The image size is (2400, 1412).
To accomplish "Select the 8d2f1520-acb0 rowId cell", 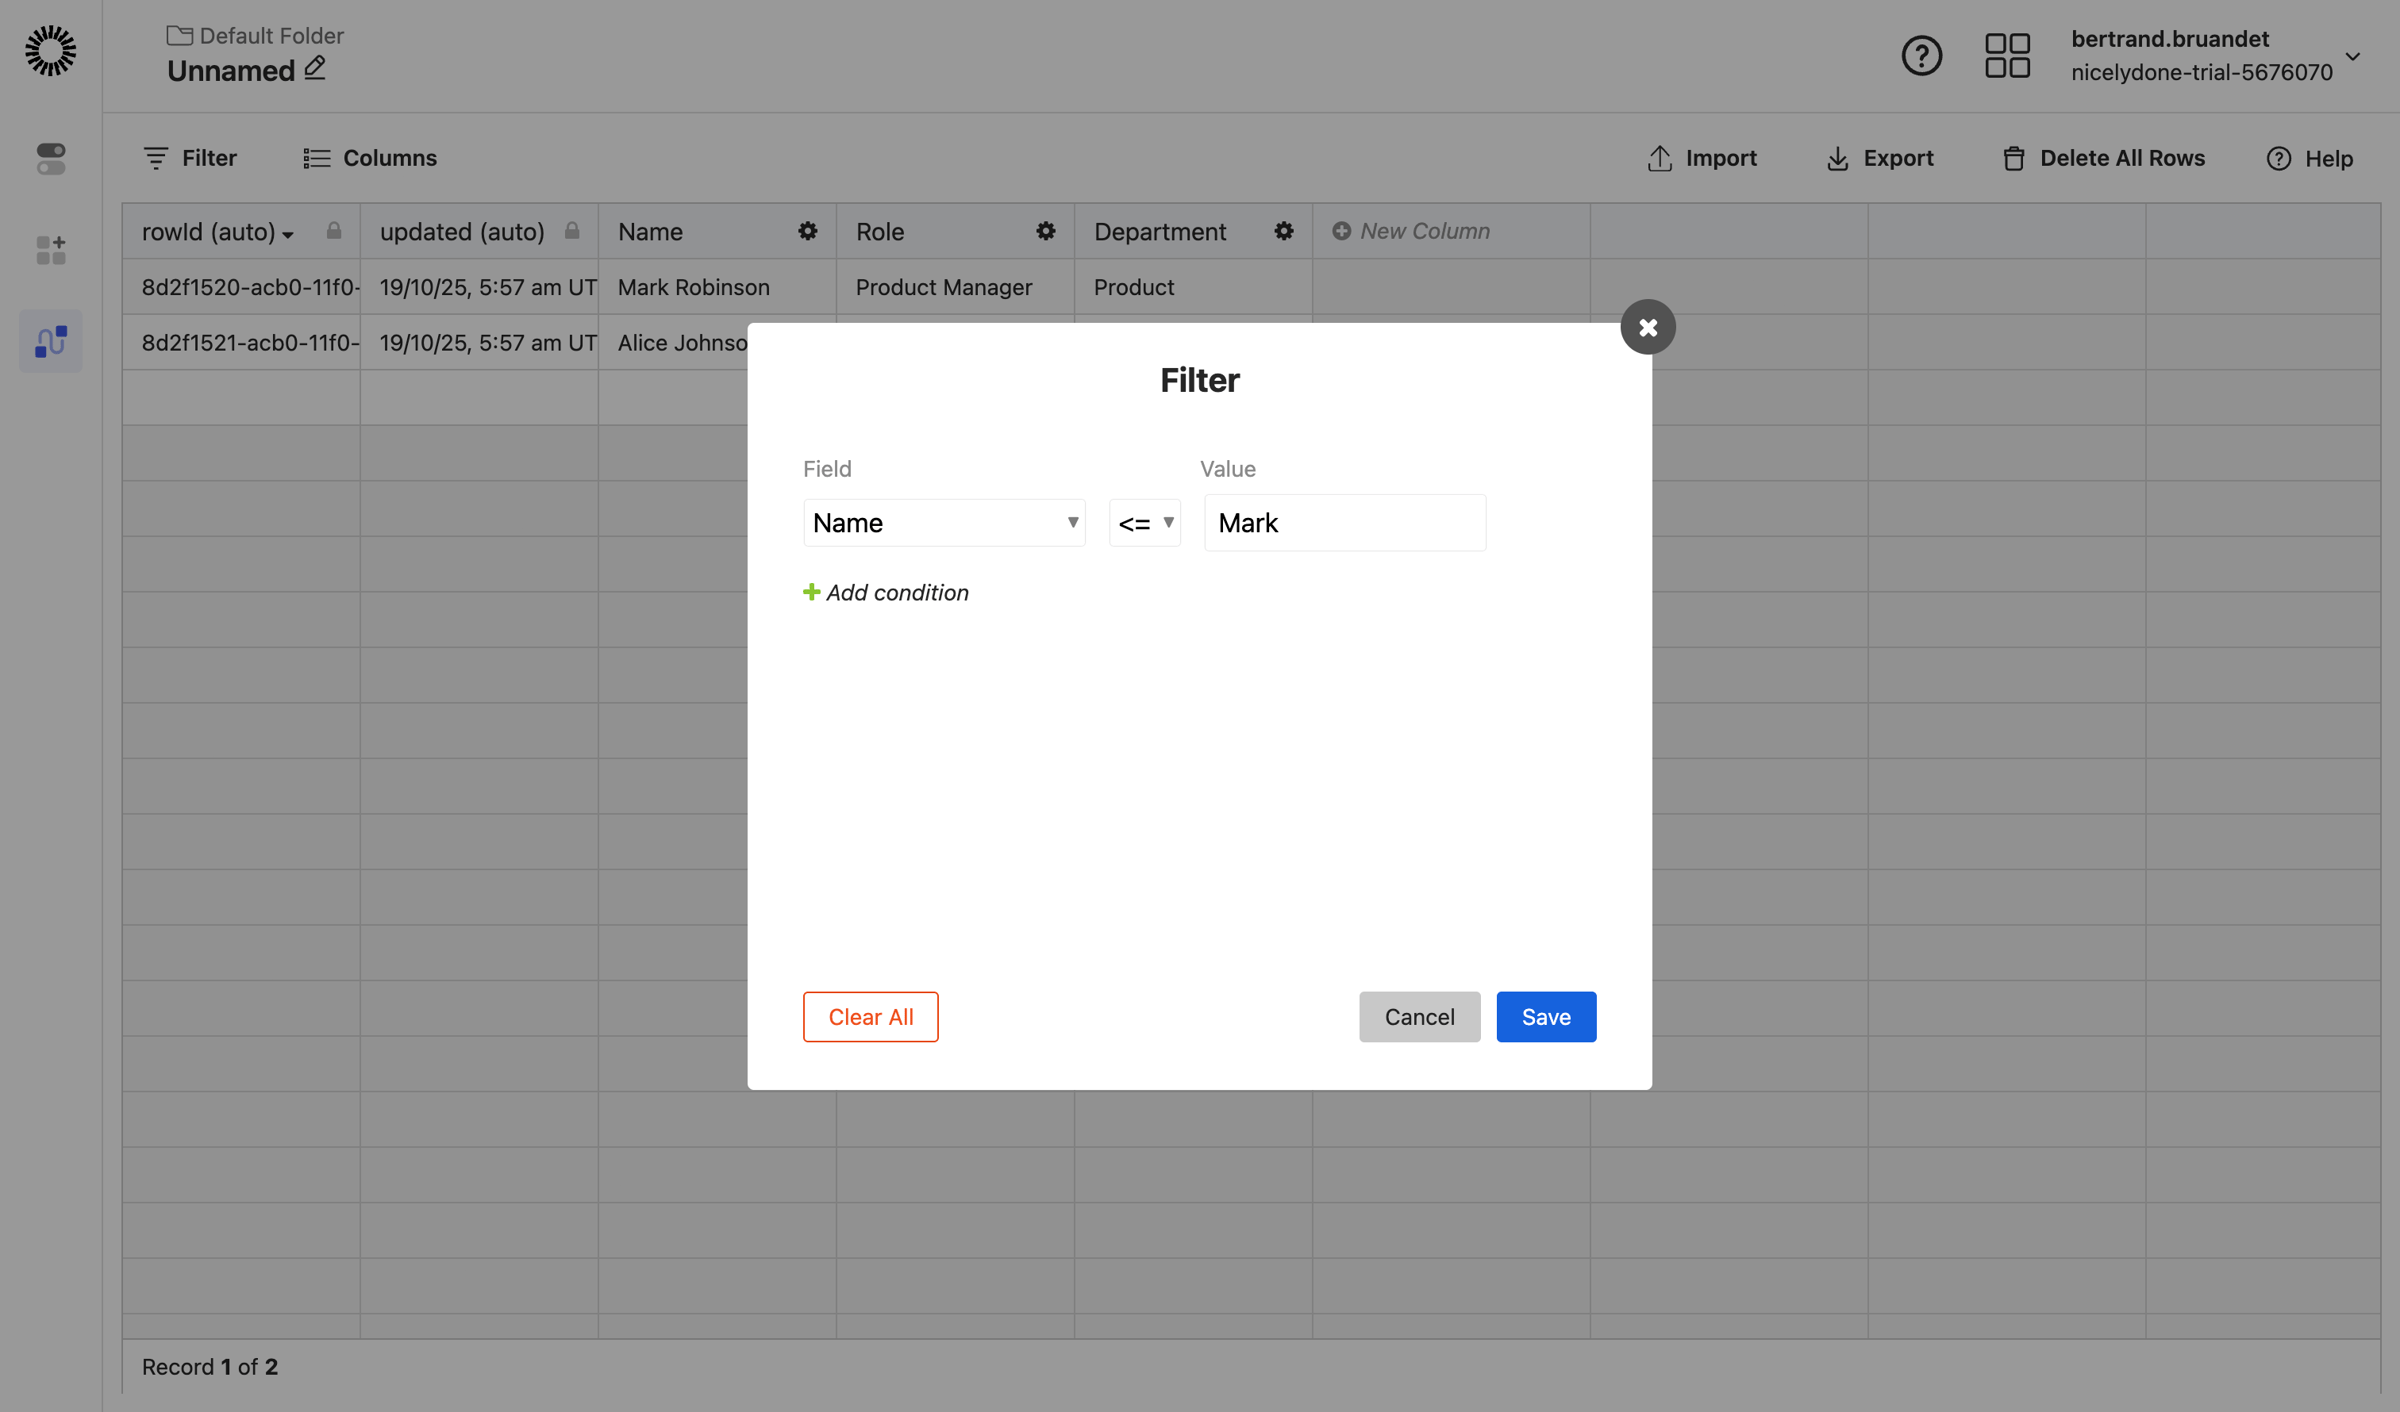I will (241, 287).
